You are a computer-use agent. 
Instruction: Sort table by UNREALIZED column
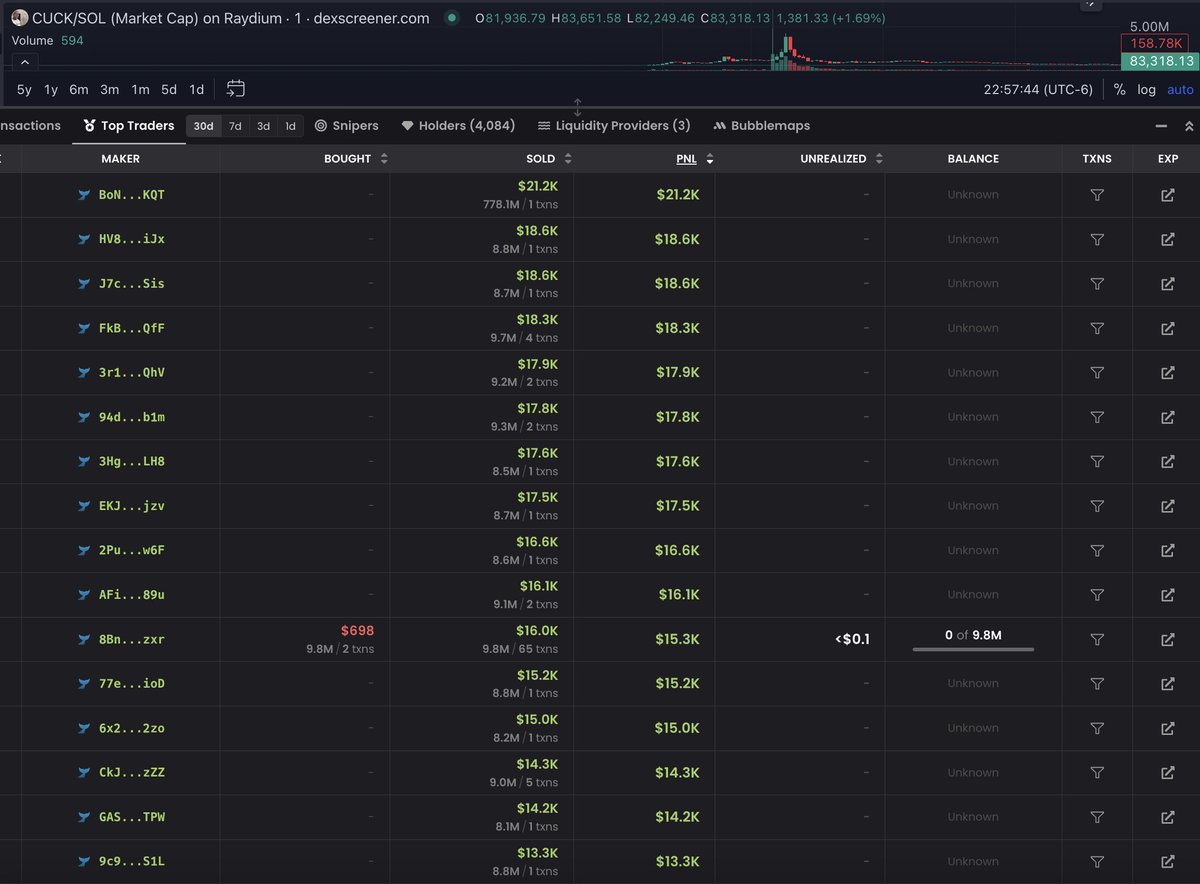(x=842, y=159)
